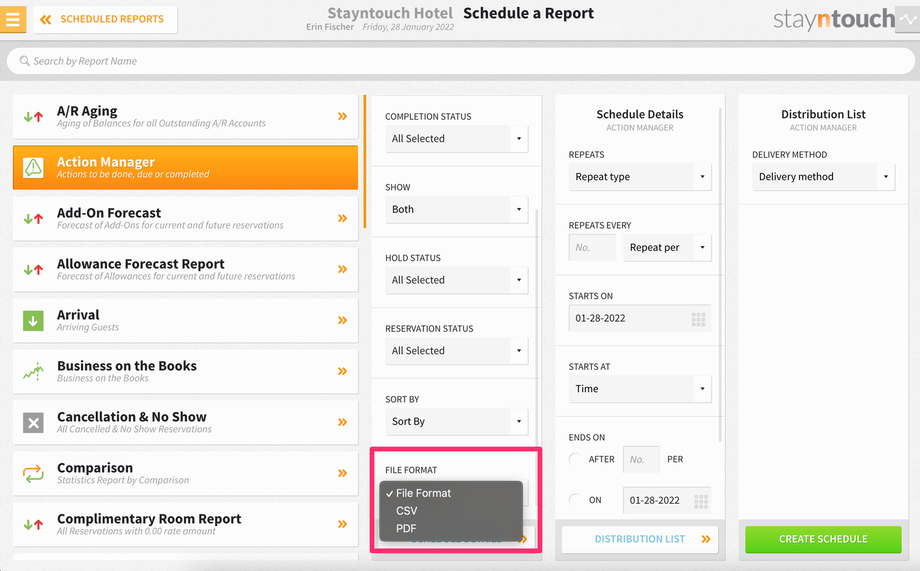Open the hamburger main menu
Image resolution: width=920 pixels, height=571 pixels.
pyautogui.click(x=12, y=19)
